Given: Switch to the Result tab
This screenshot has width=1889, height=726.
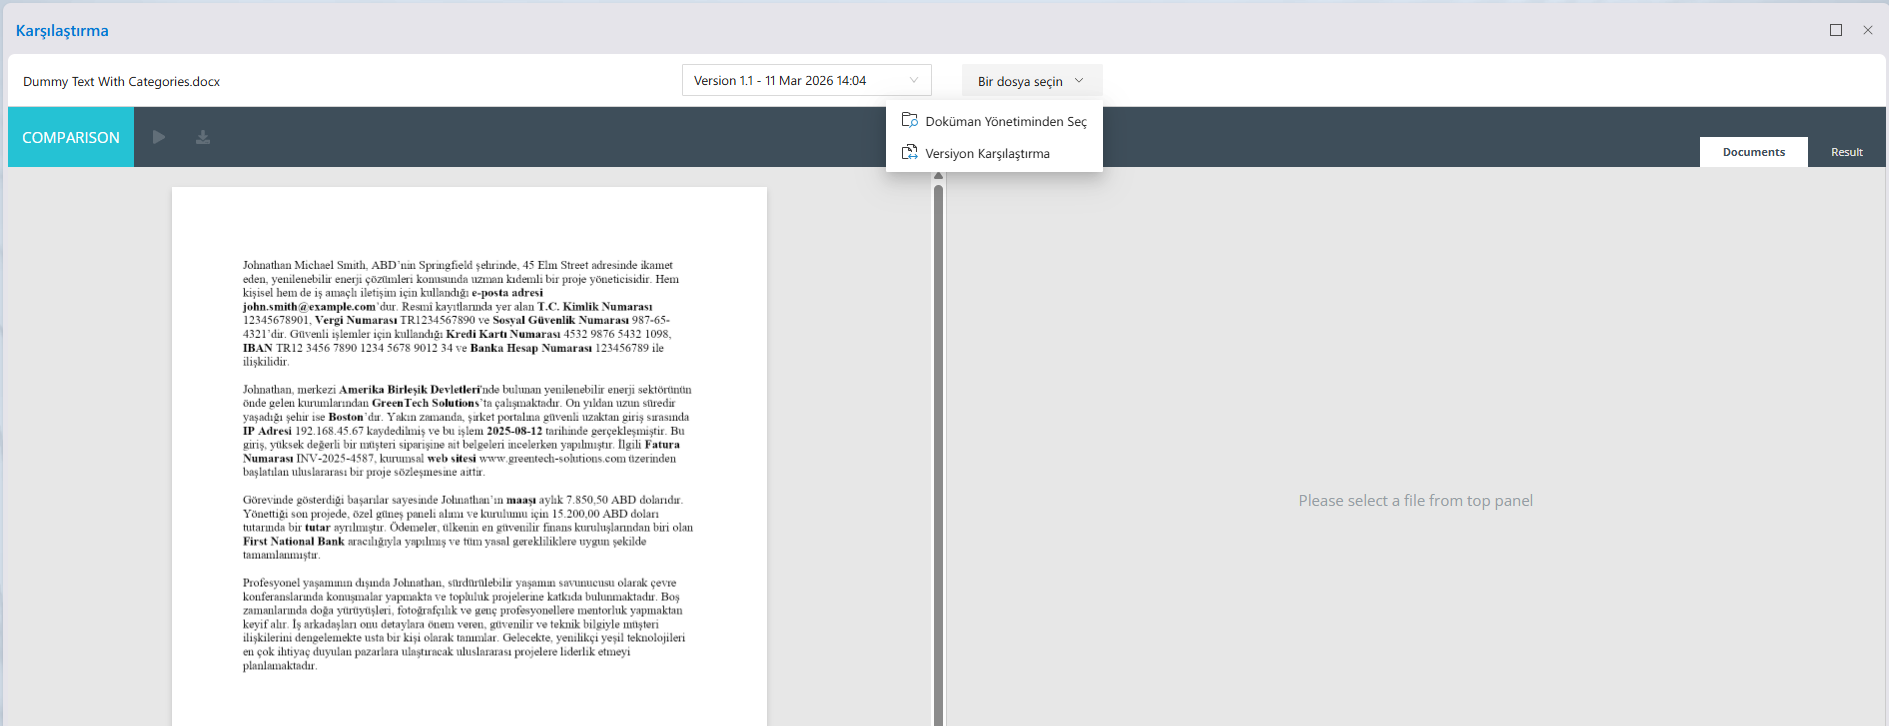Looking at the screenshot, I should [x=1847, y=152].
